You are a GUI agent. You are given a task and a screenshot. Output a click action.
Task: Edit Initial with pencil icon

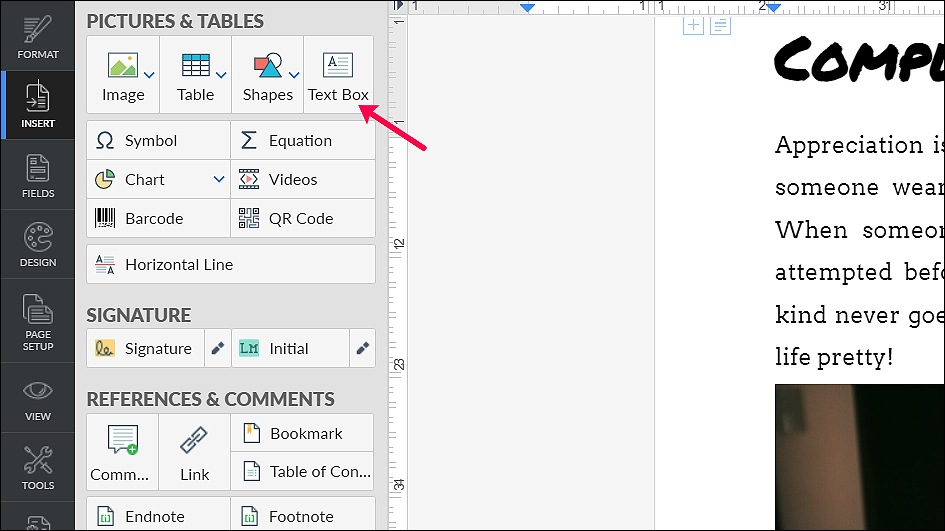362,348
